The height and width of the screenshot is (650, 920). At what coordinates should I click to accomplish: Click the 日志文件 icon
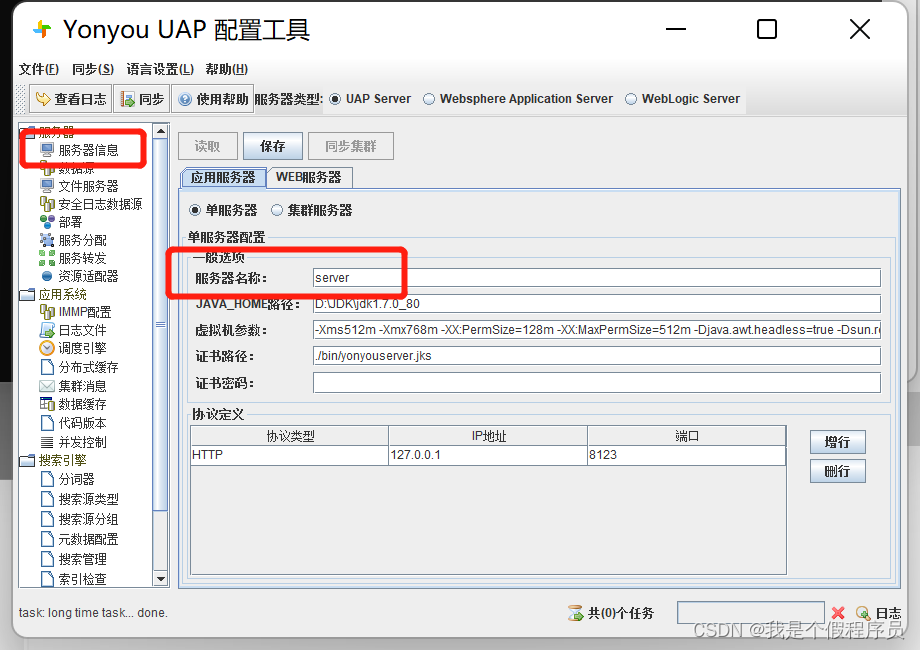pos(47,330)
